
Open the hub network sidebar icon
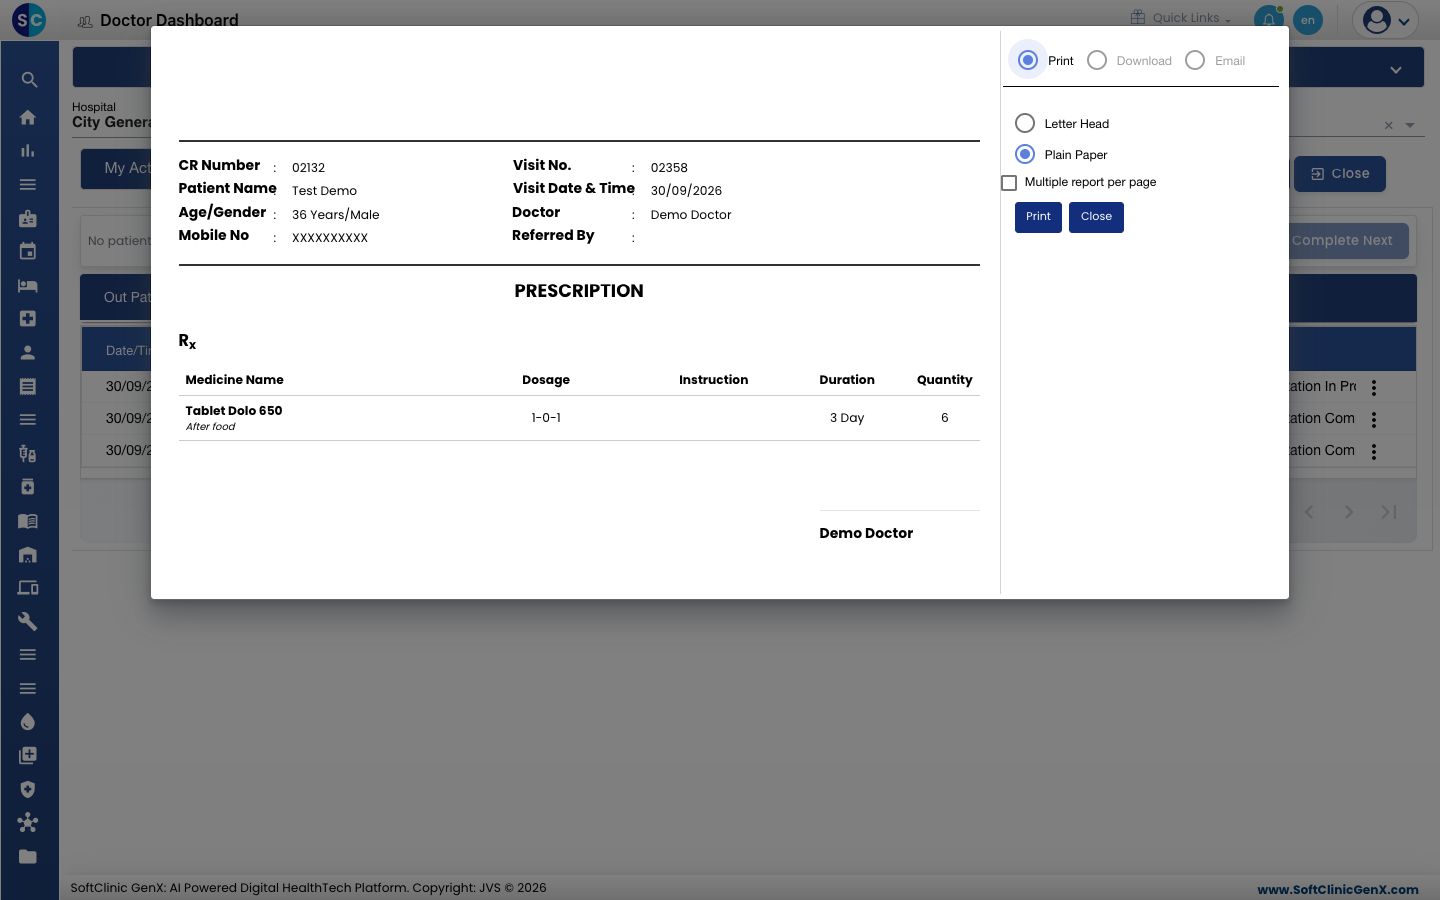[28, 823]
